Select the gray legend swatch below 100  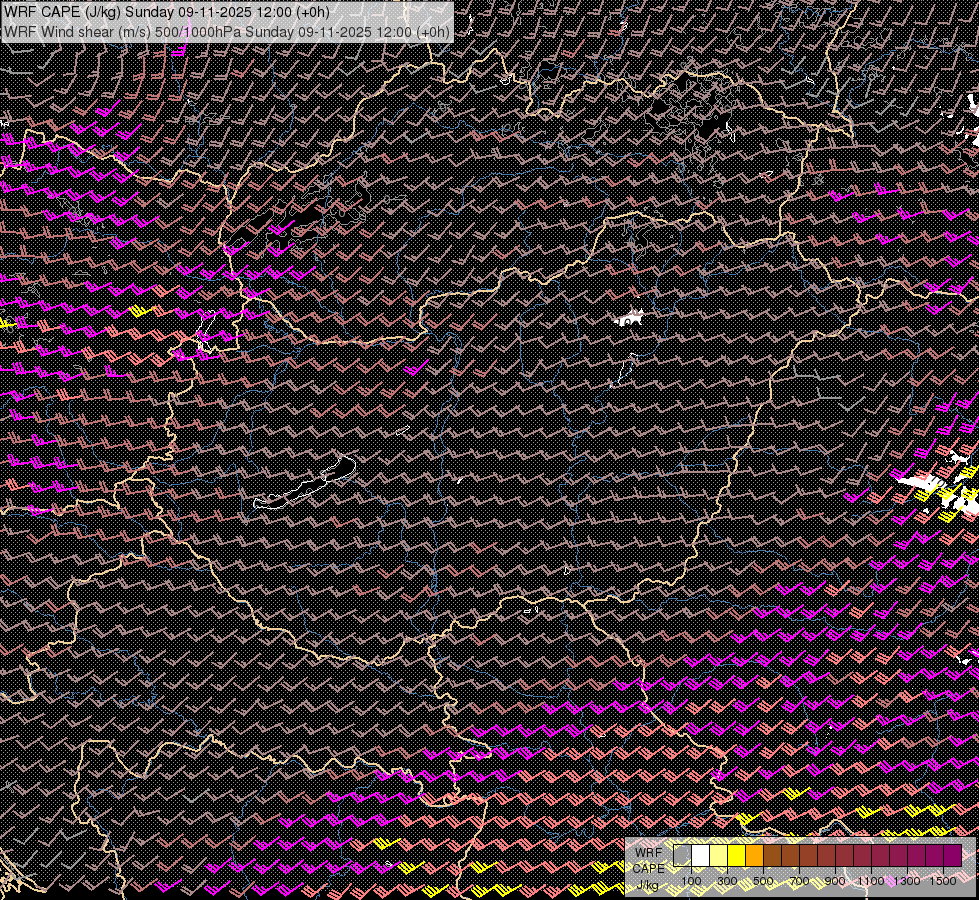(682, 855)
